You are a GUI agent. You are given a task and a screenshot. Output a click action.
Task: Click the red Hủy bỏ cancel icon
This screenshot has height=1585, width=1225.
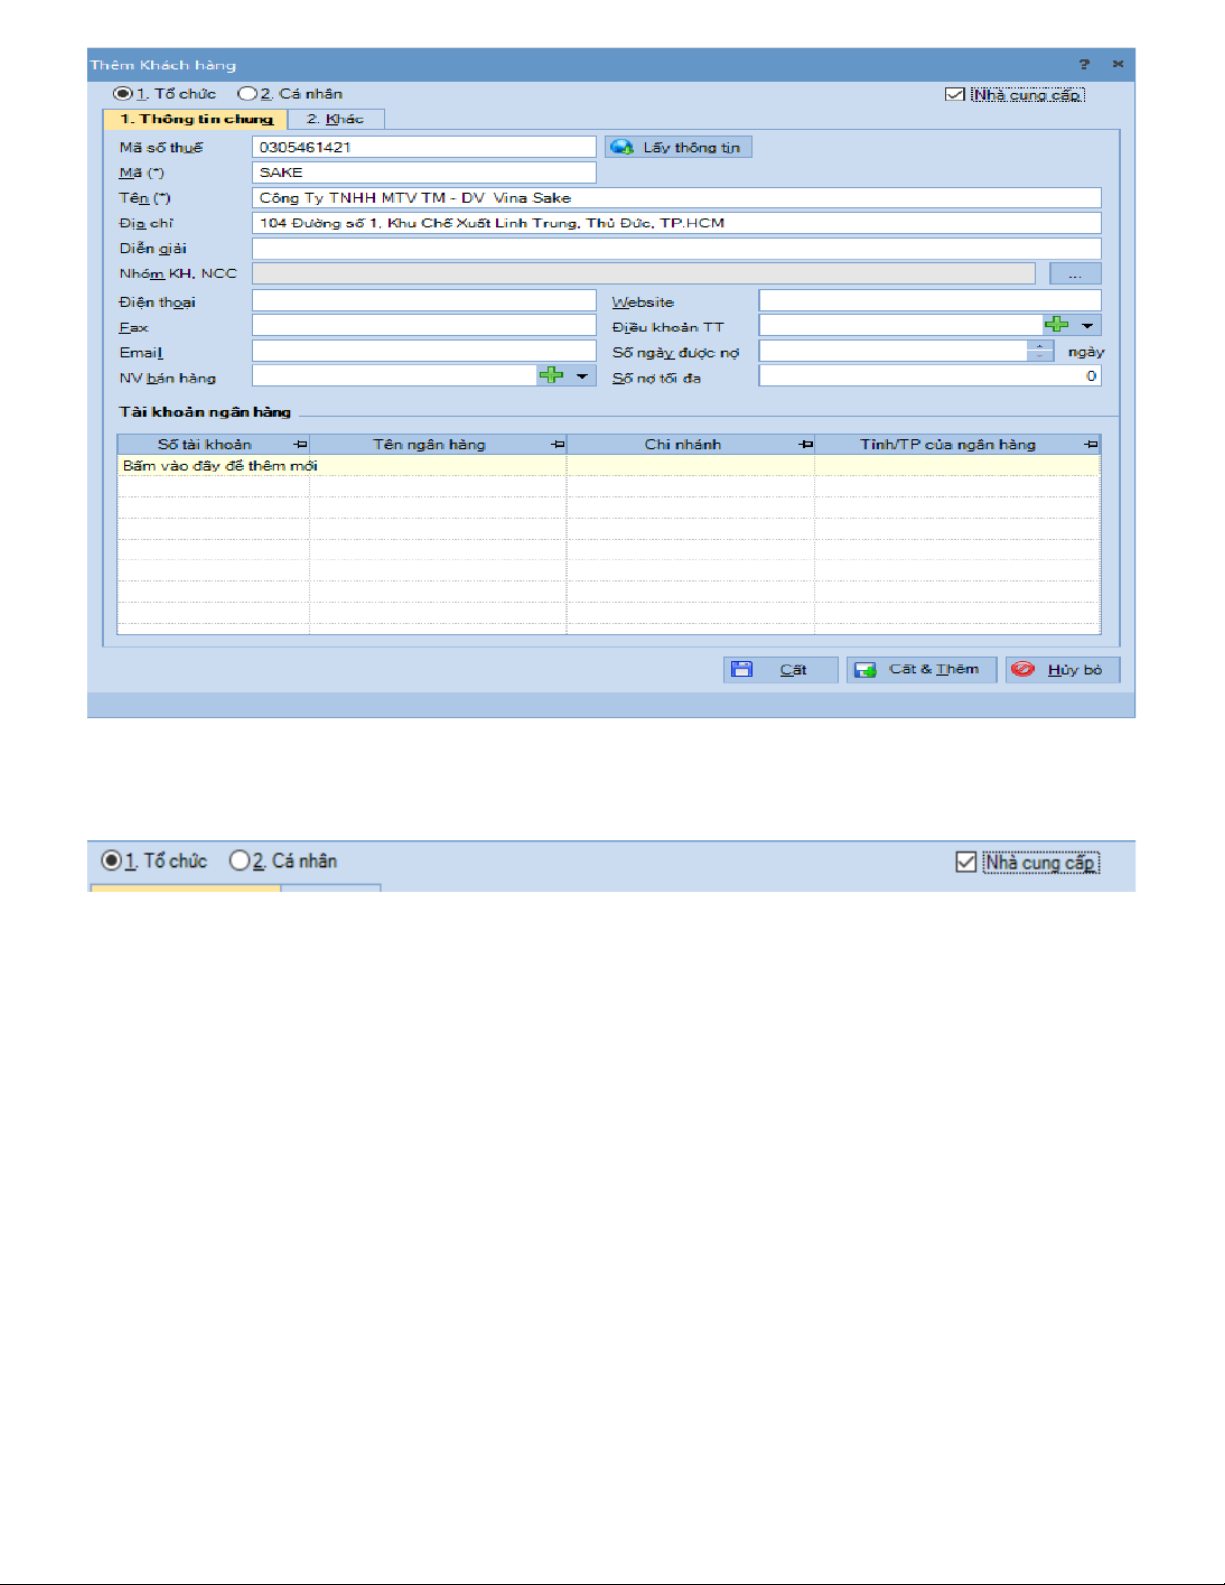tap(1023, 669)
